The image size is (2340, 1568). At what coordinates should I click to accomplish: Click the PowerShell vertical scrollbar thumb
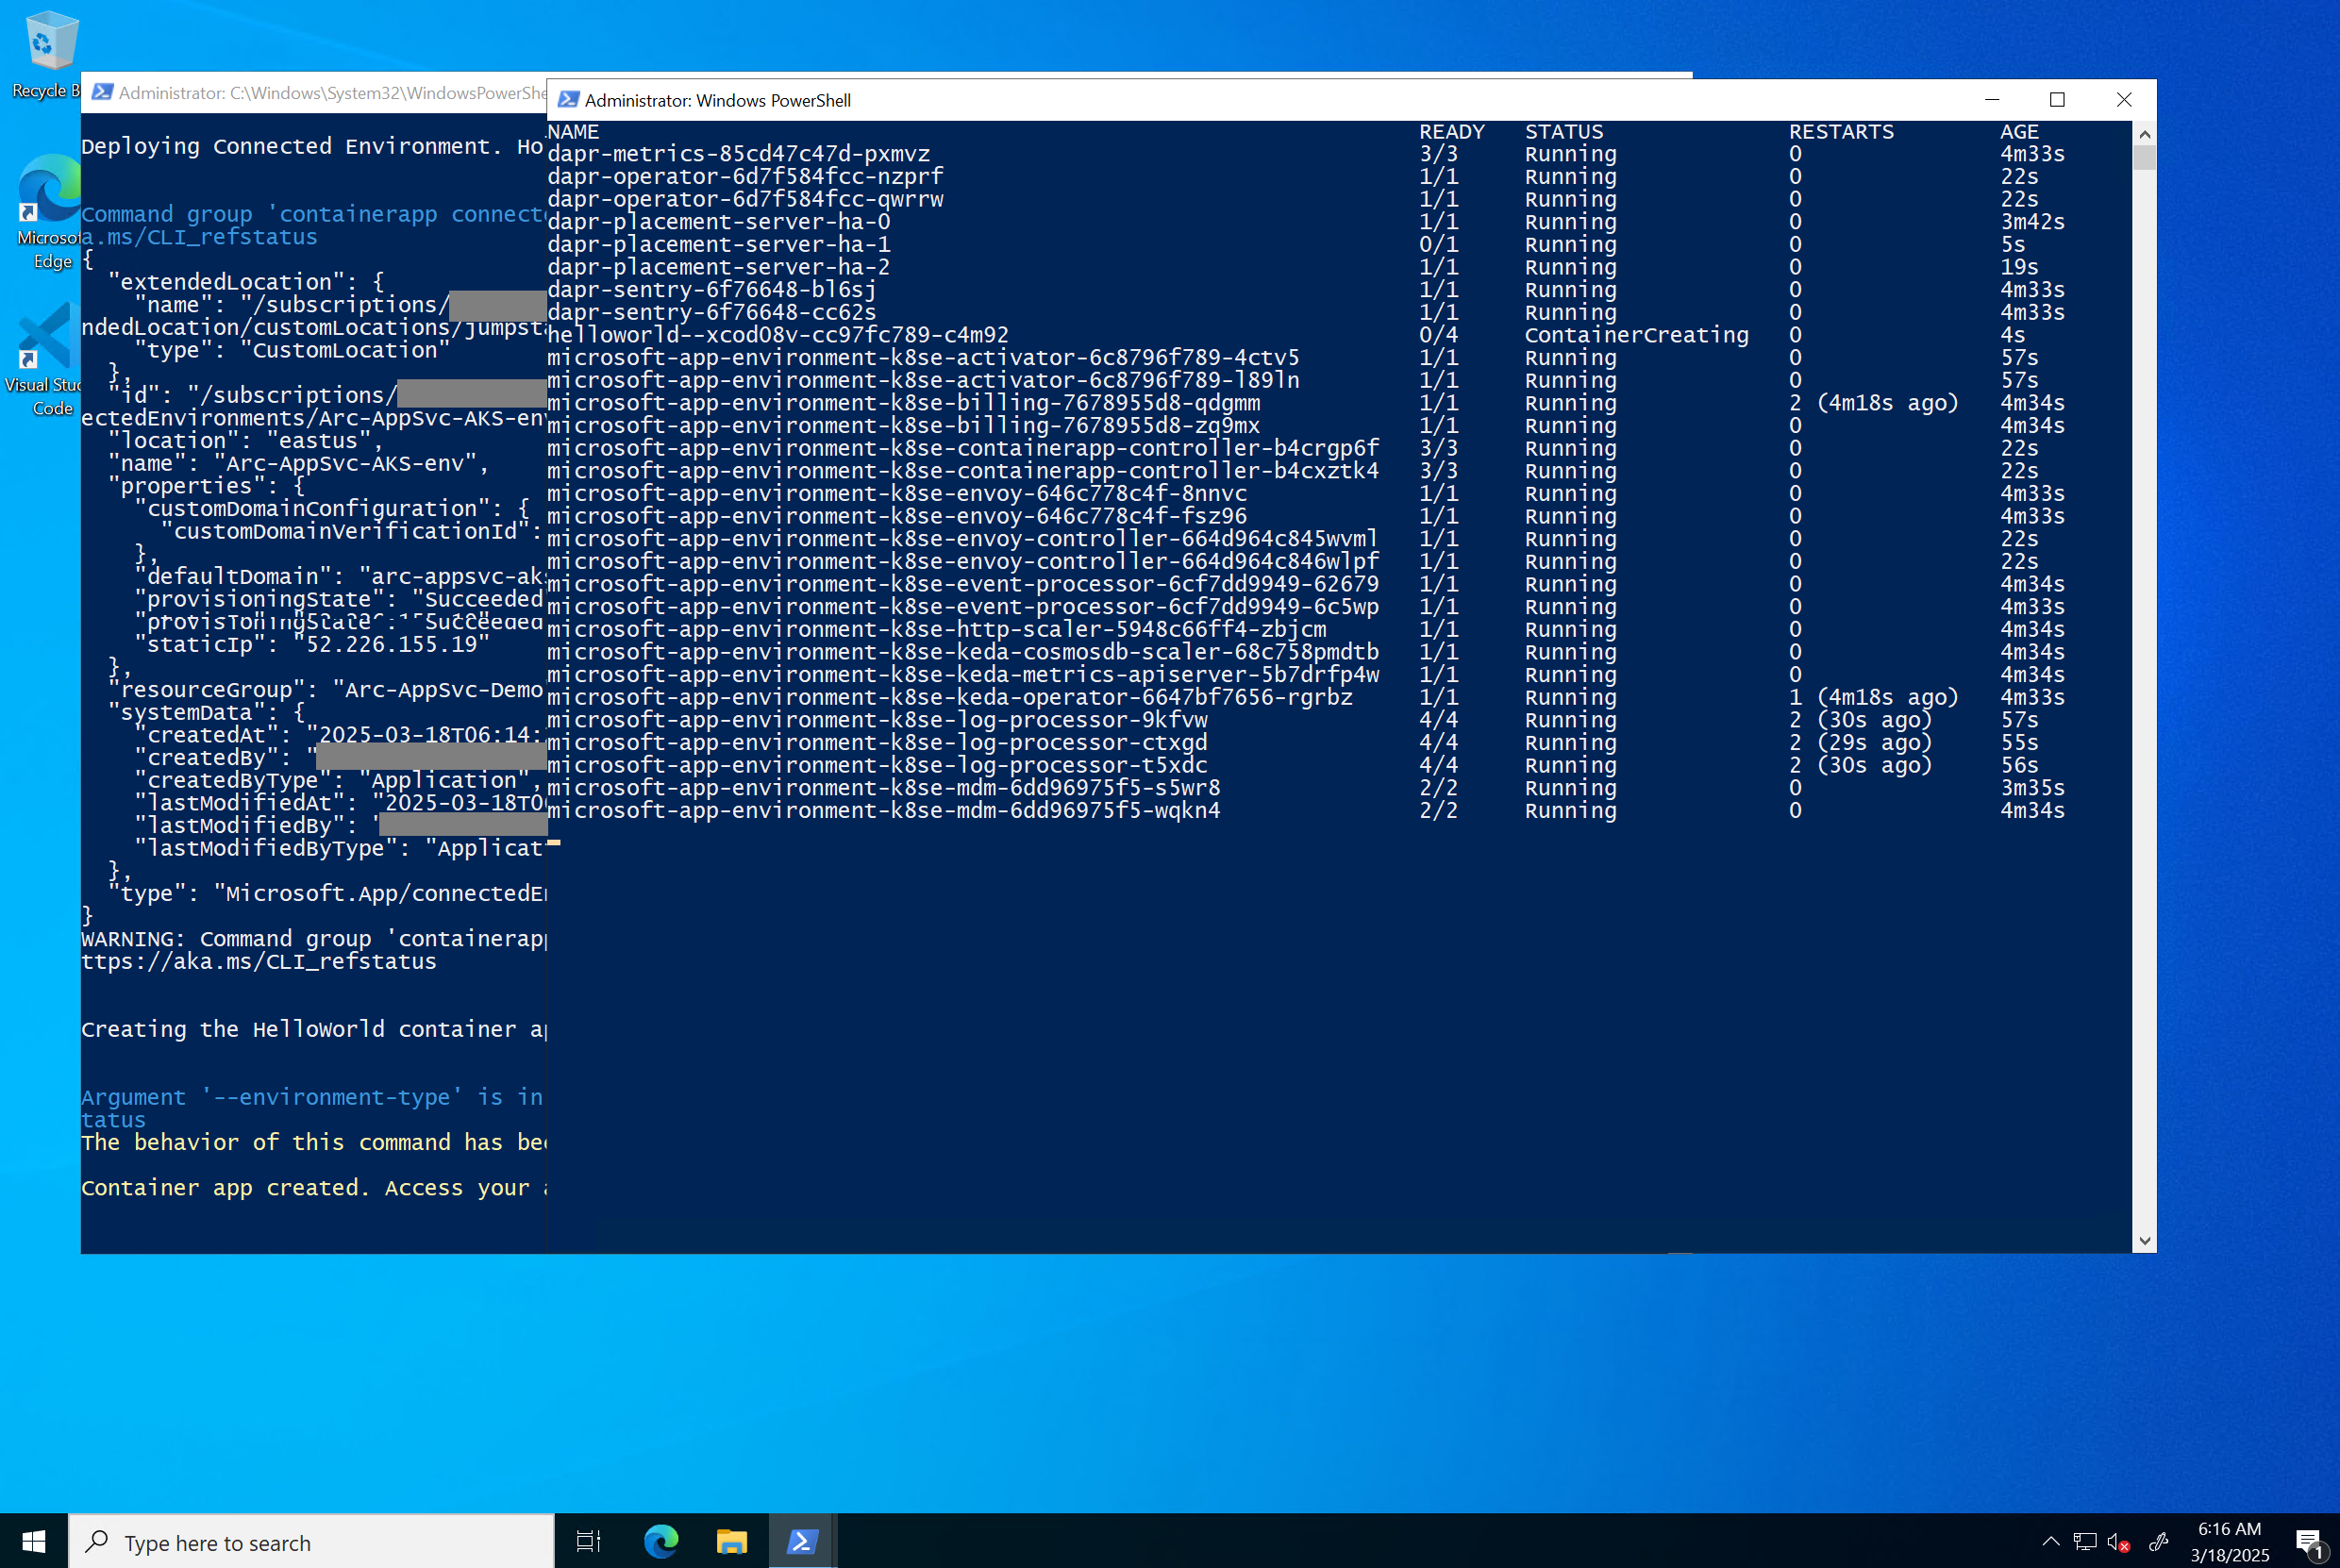pos(2144,157)
